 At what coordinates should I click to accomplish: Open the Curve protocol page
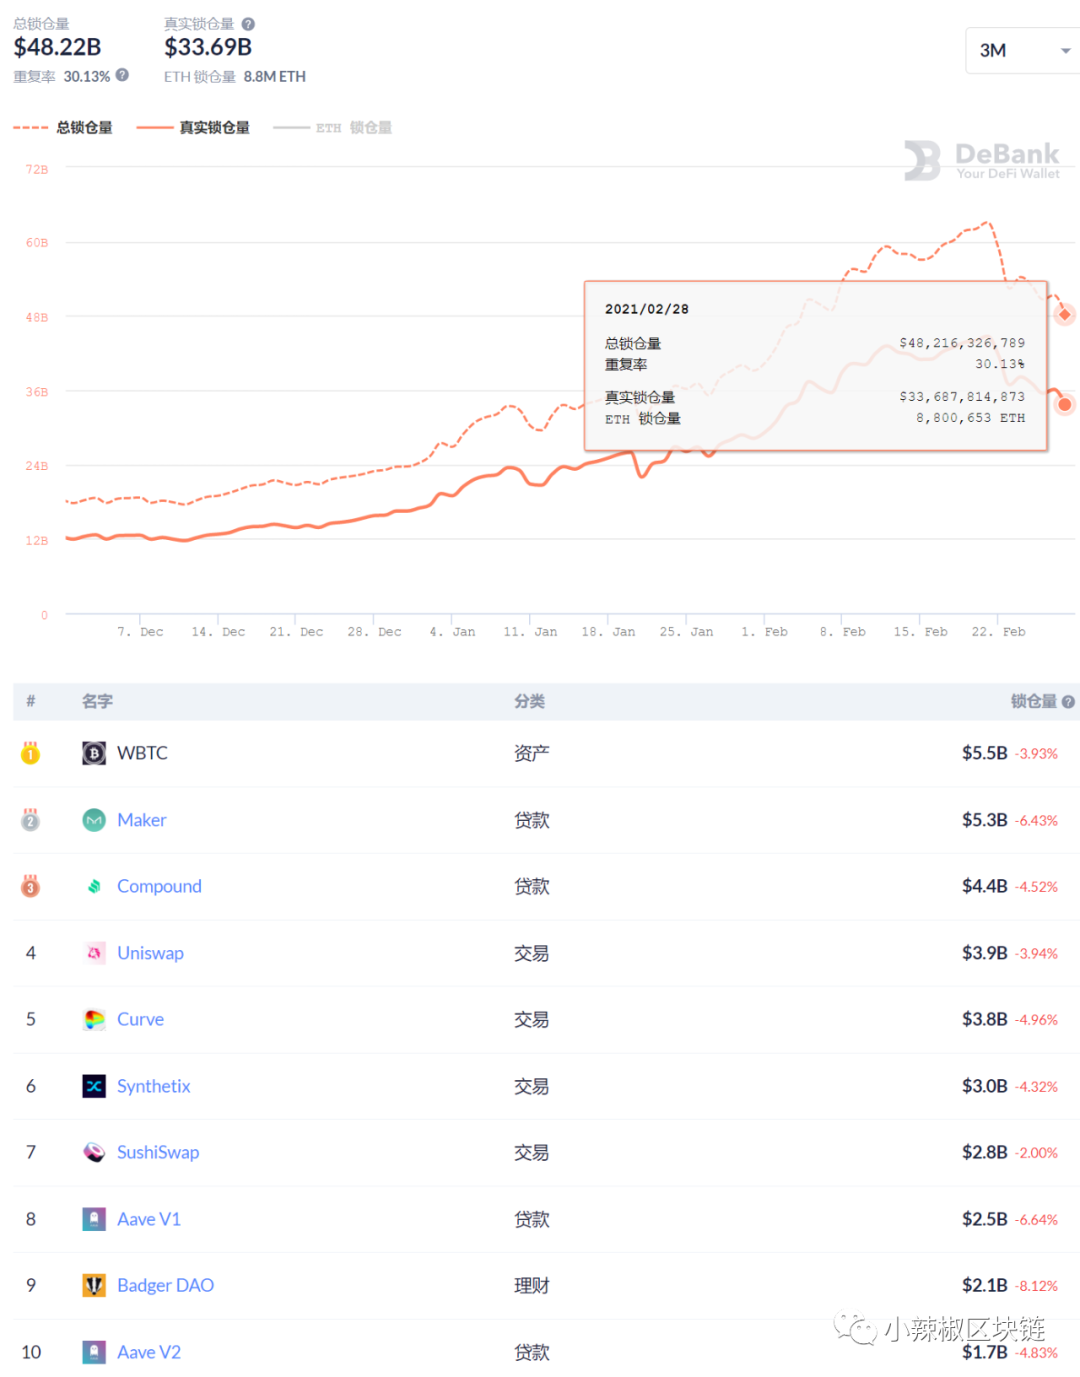(x=140, y=1019)
